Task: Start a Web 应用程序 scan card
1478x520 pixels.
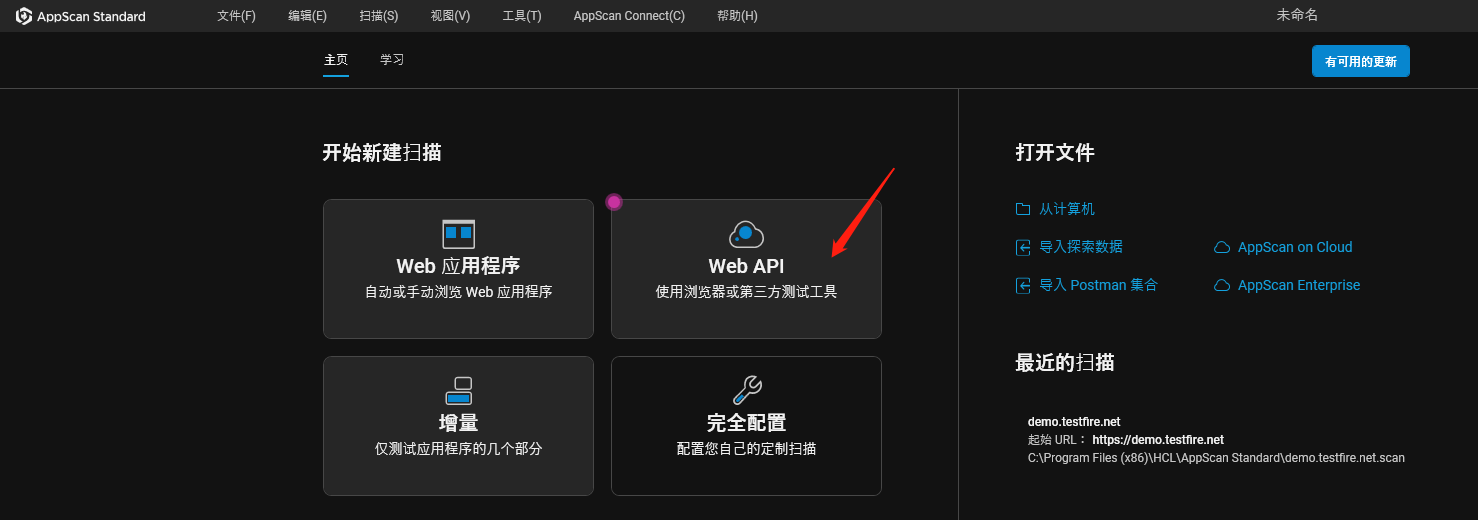Action: (458, 269)
